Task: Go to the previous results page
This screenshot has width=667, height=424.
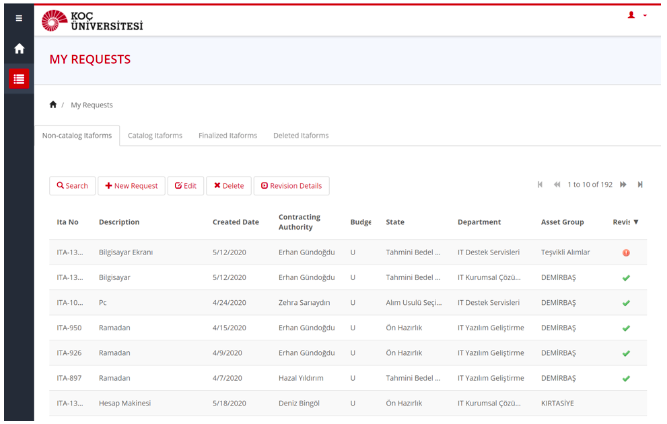Action: [x=557, y=184]
